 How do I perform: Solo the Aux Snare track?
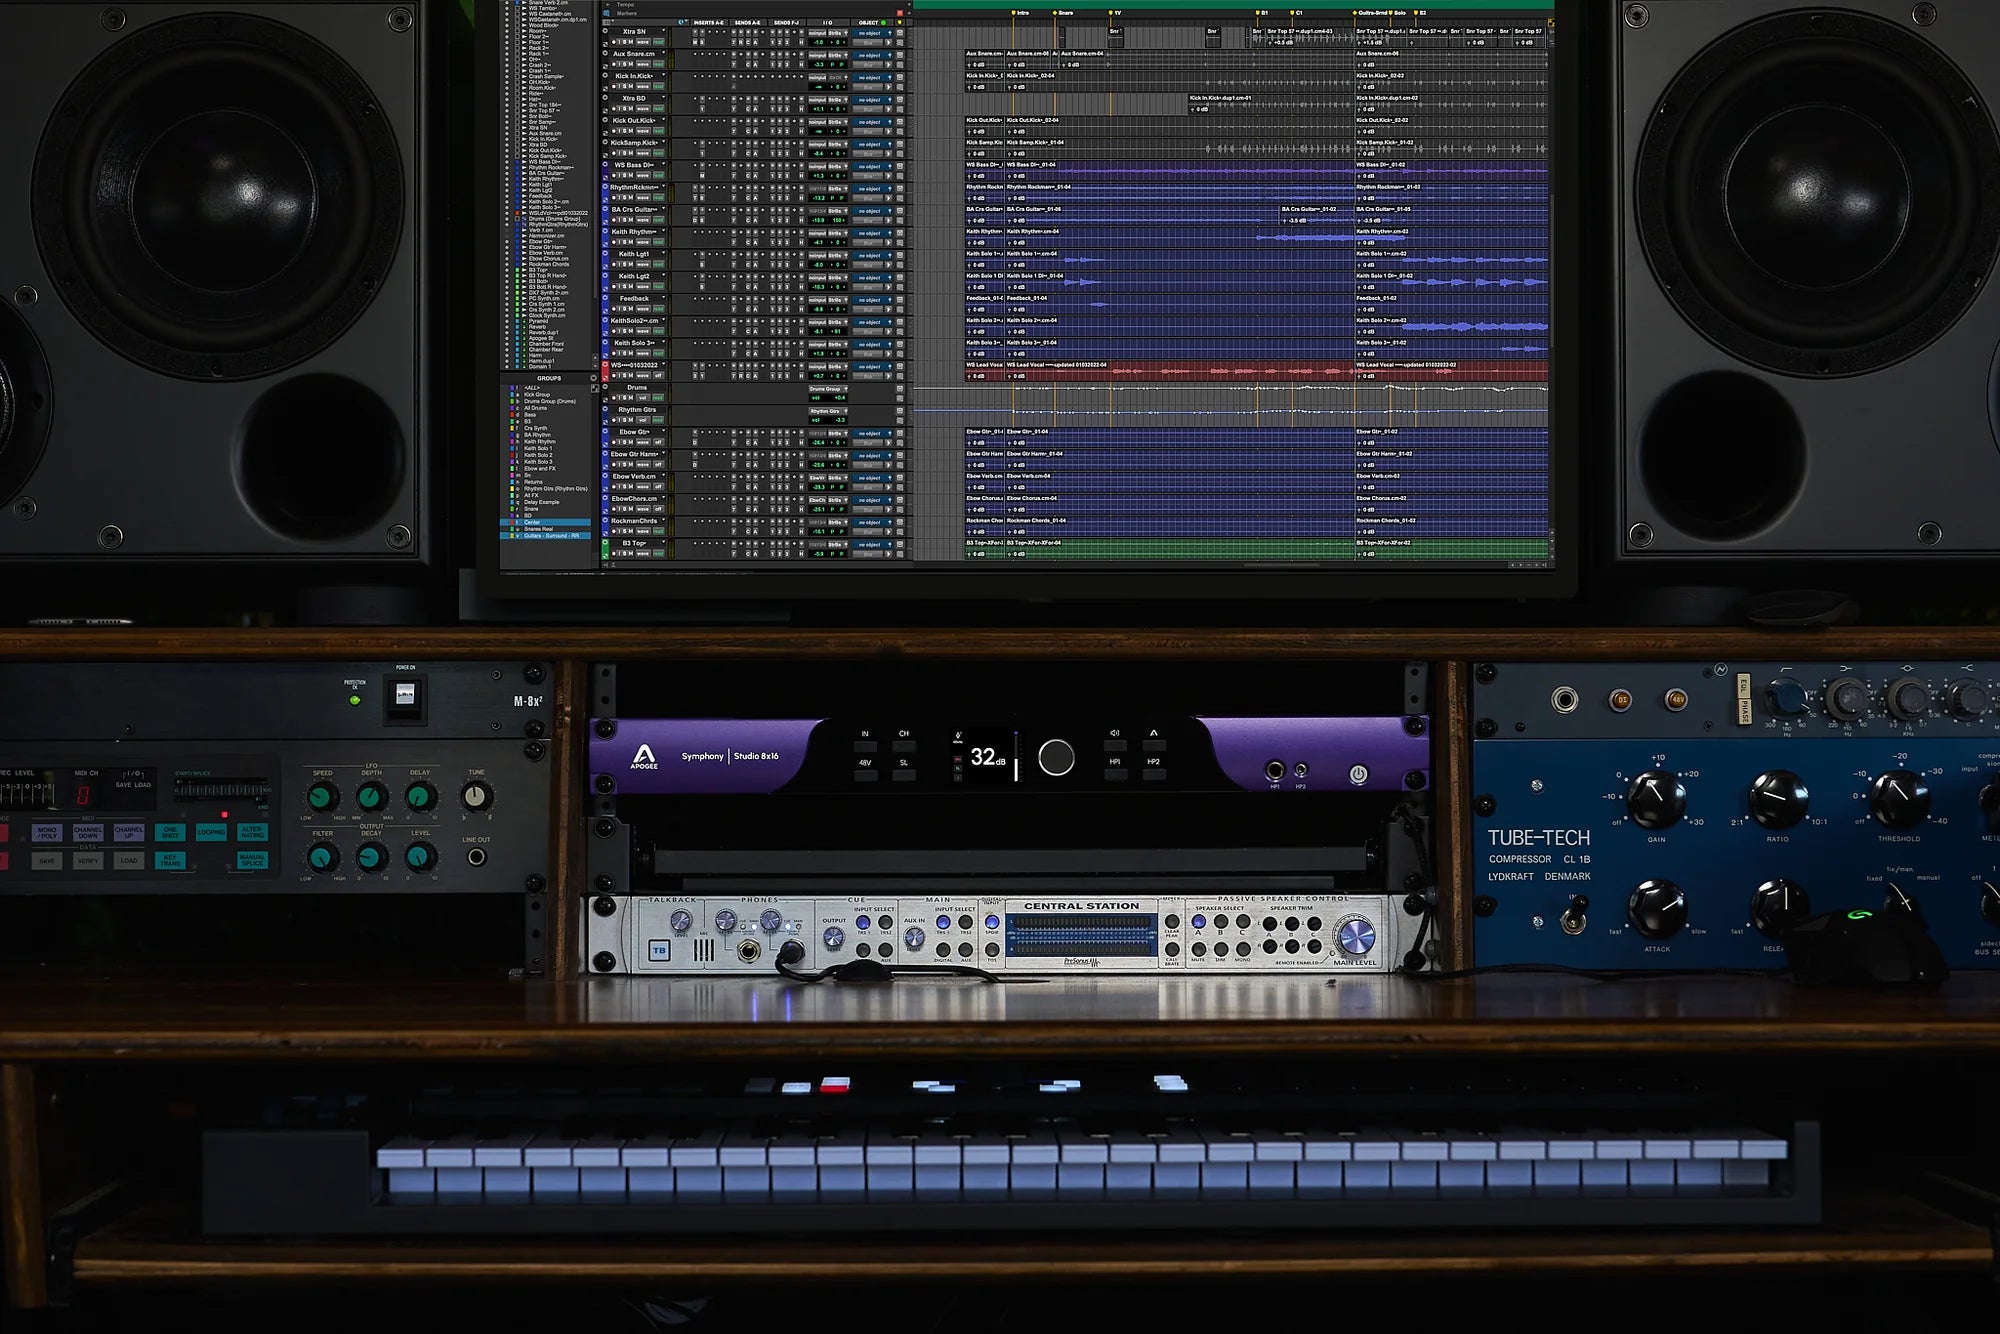pyautogui.click(x=623, y=64)
